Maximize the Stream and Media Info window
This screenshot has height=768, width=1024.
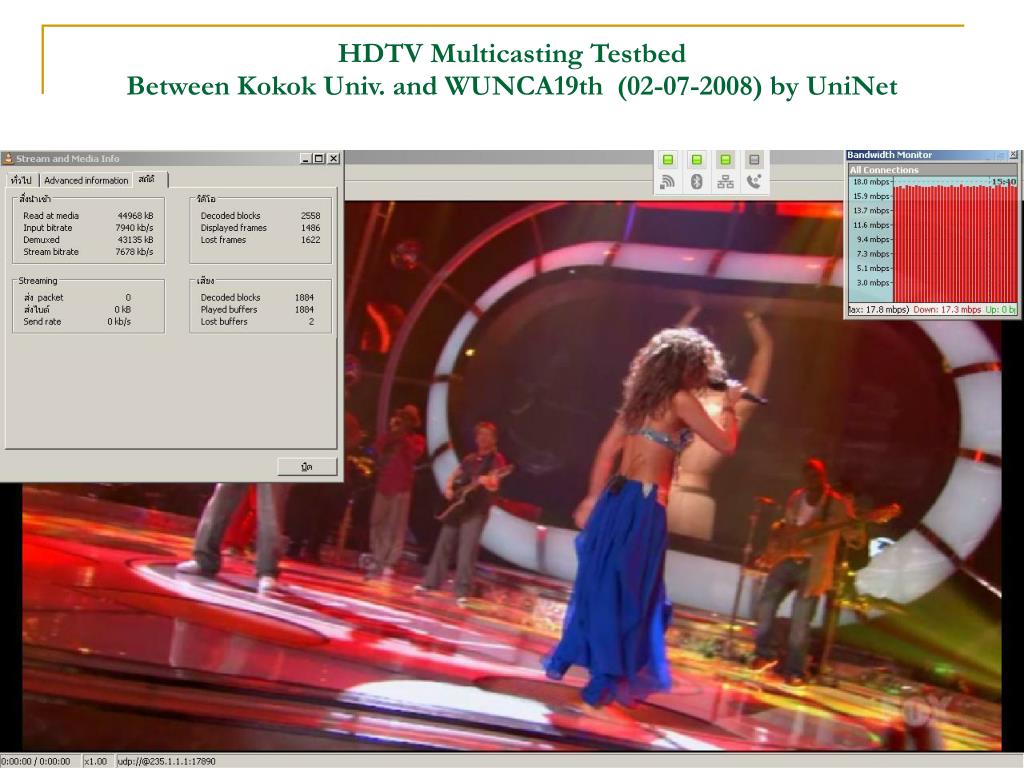[x=319, y=158]
